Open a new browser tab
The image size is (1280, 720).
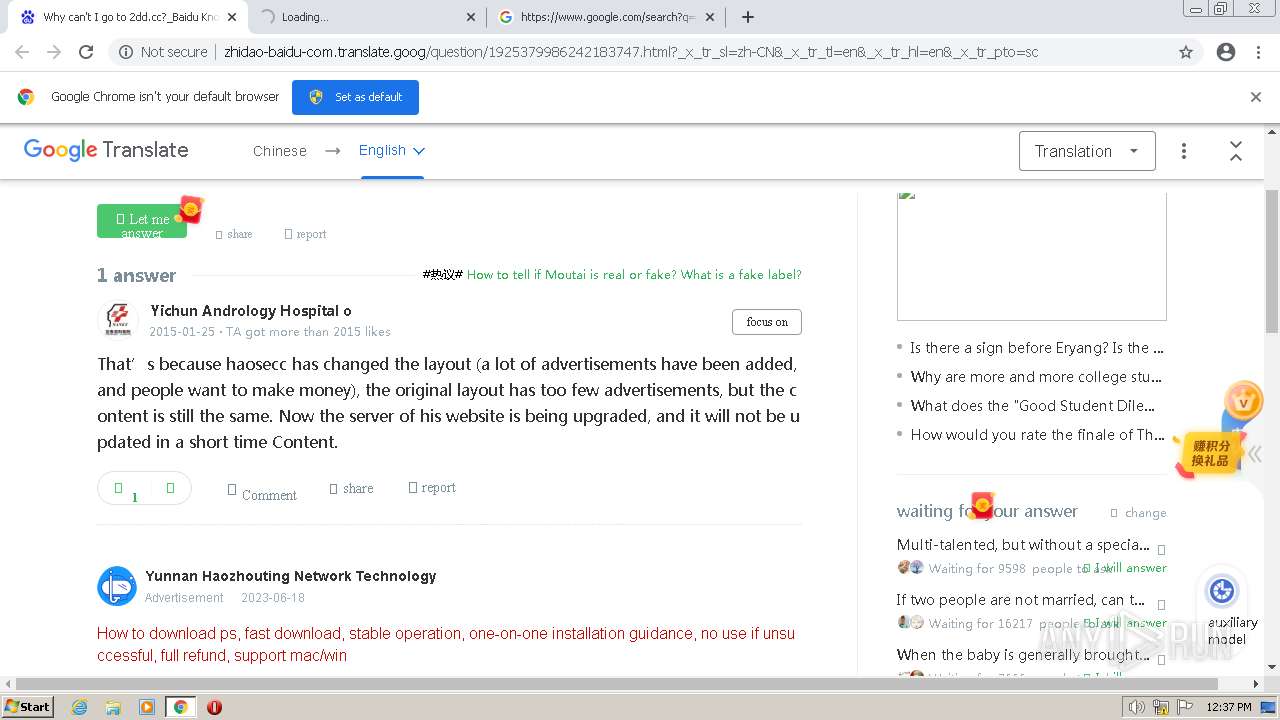[x=748, y=17]
